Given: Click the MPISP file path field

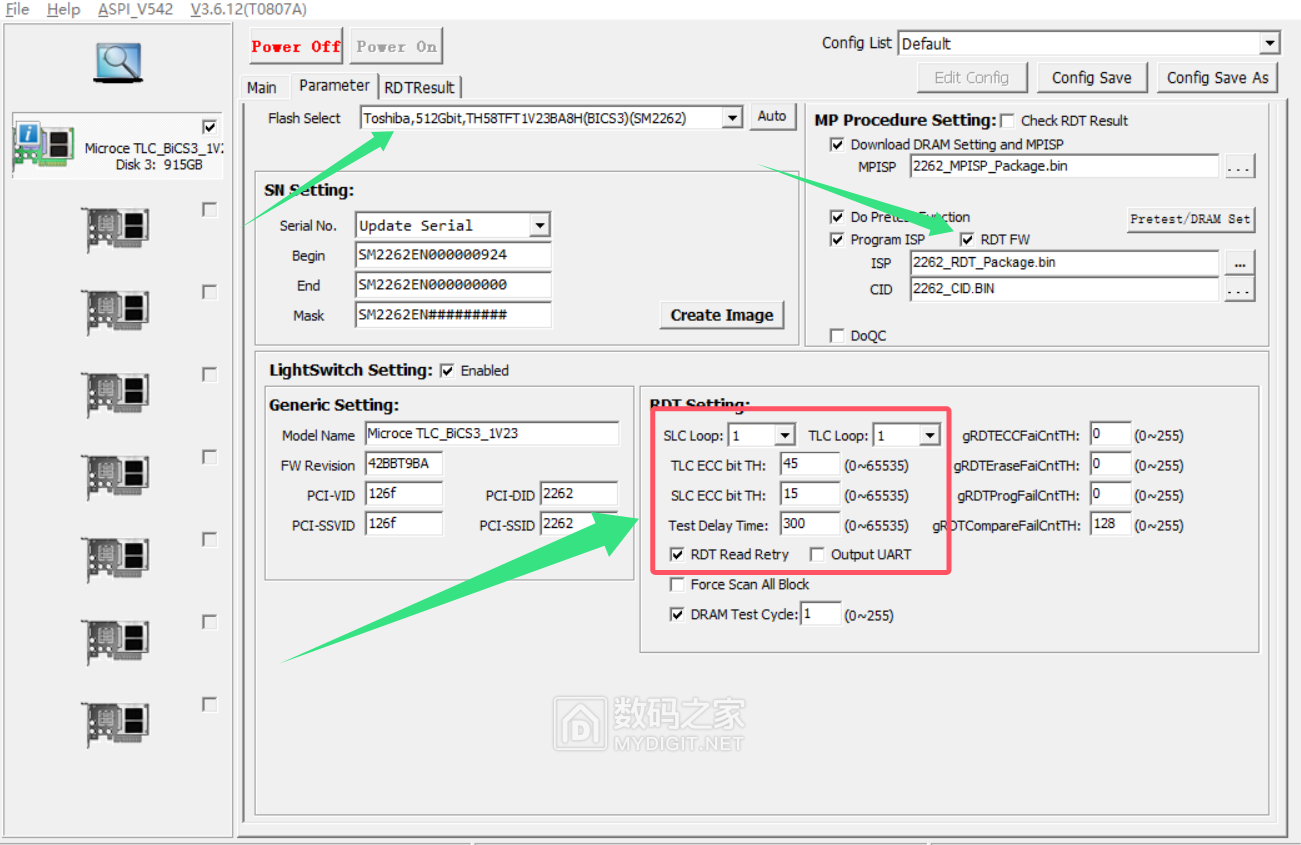Looking at the screenshot, I should click(1064, 166).
